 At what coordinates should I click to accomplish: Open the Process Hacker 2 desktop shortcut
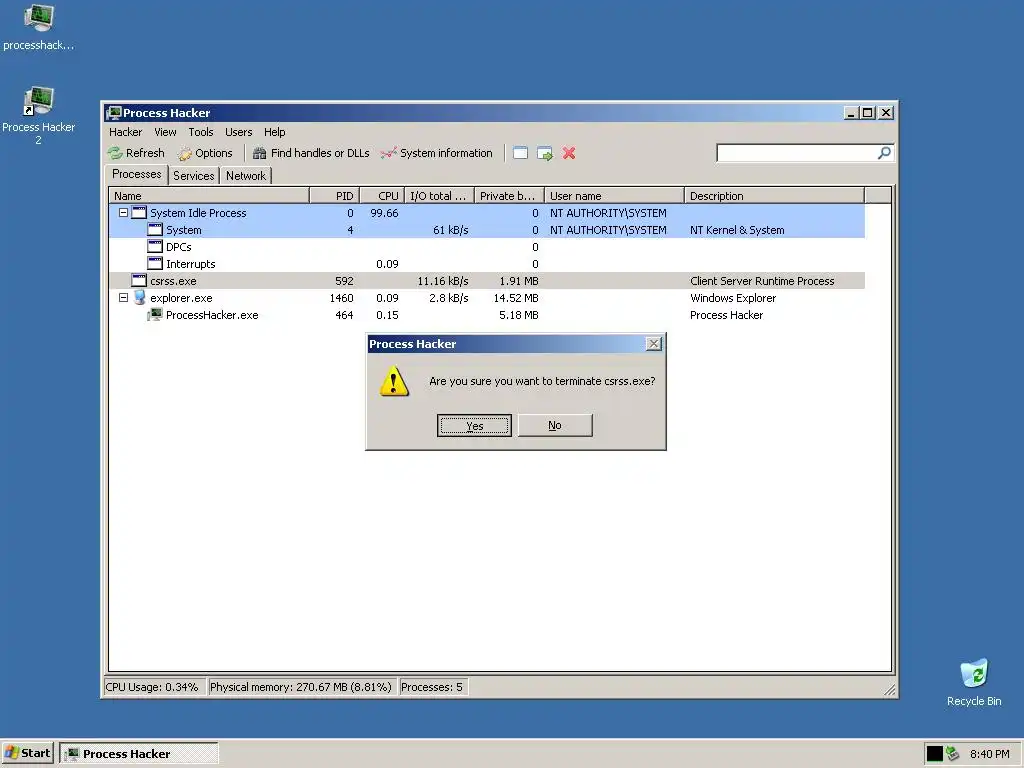click(39, 116)
